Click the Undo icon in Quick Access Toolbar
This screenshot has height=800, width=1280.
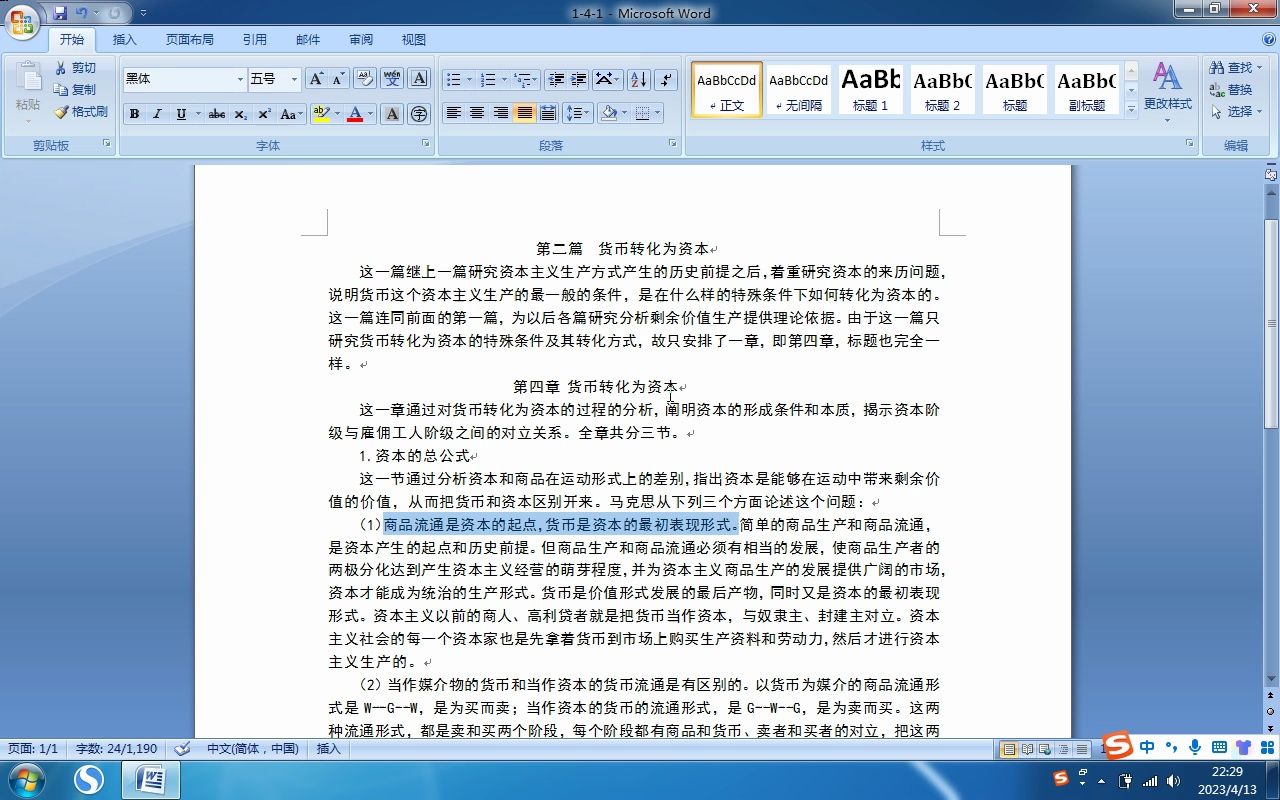tap(82, 13)
